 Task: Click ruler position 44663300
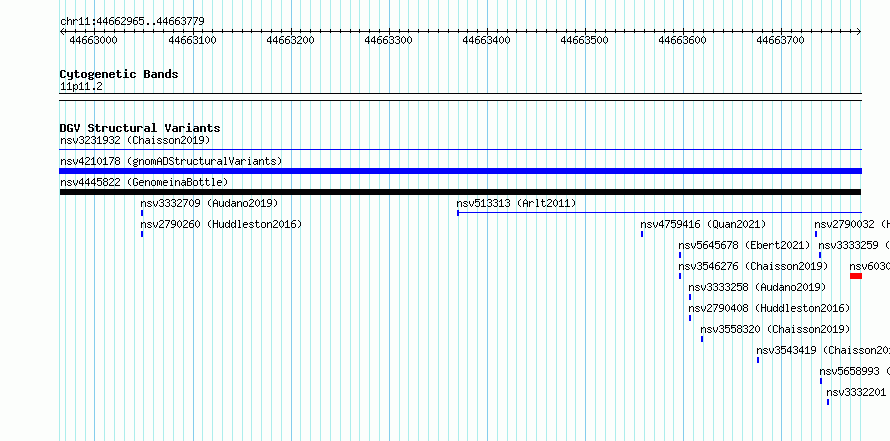click(x=388, y=40)
